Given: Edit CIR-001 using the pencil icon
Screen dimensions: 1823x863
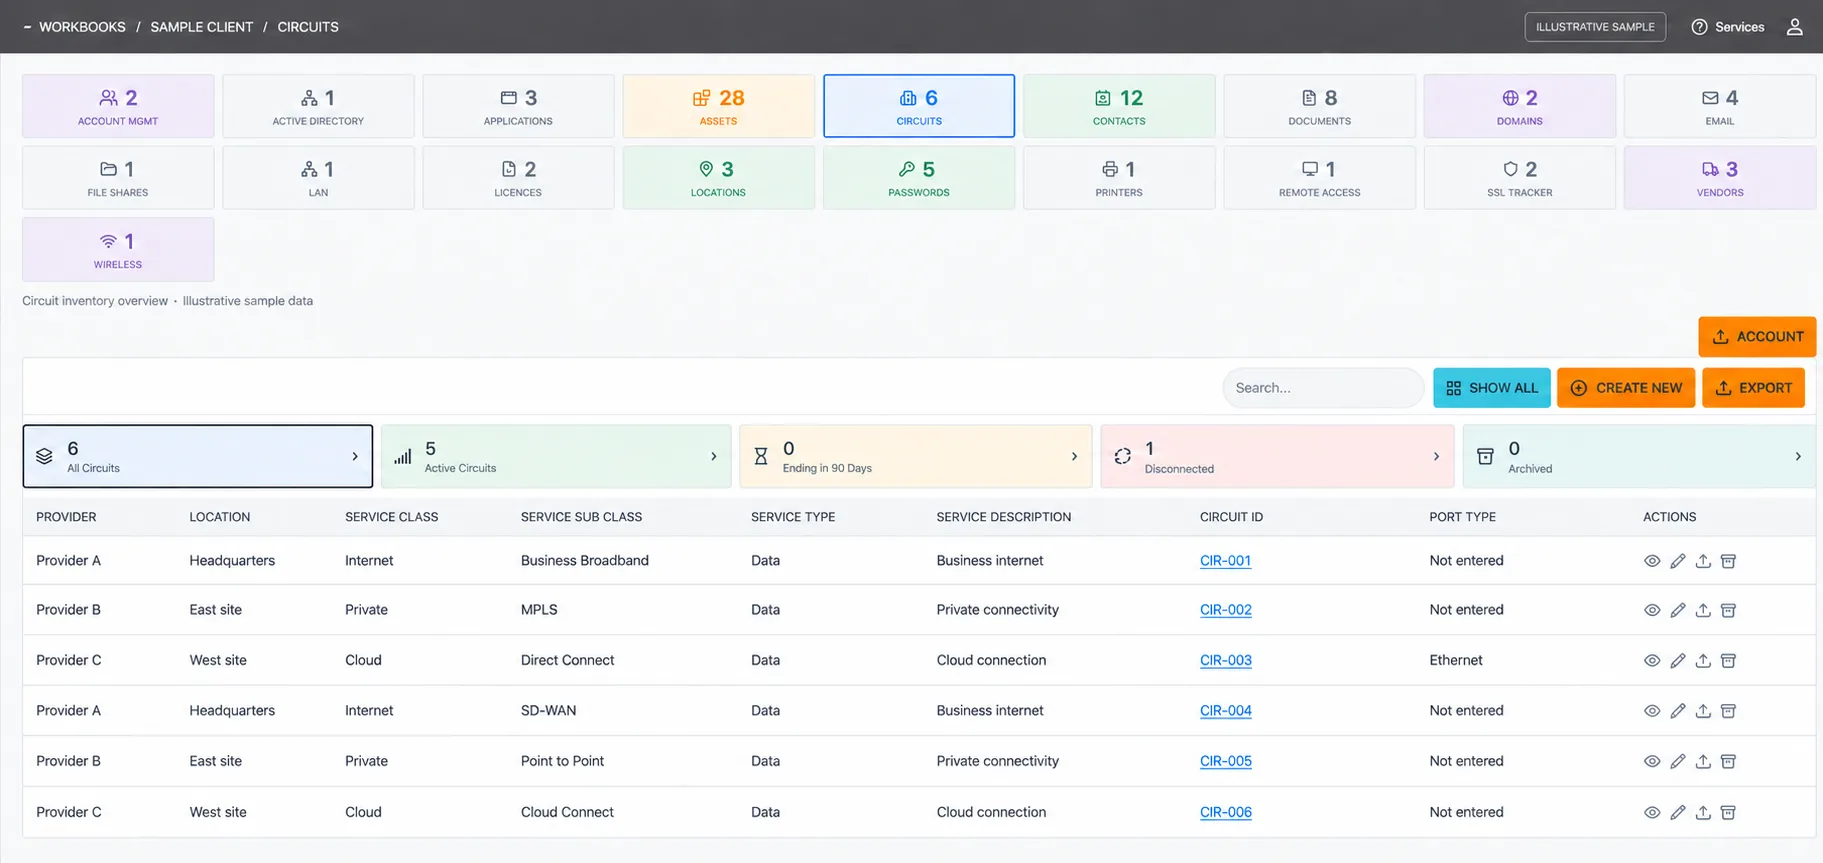Looking at the screenshot, I should tap(1678, 561).
